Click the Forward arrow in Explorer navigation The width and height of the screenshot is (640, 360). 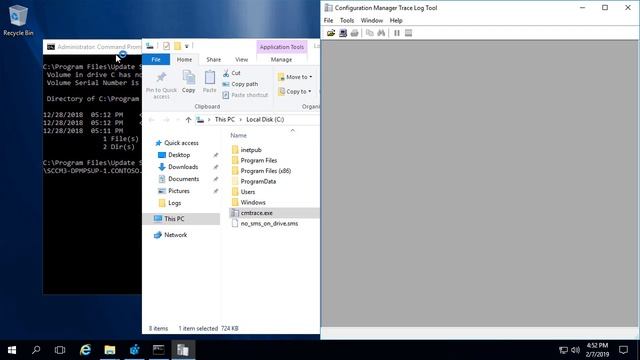(x=166, y=120)
